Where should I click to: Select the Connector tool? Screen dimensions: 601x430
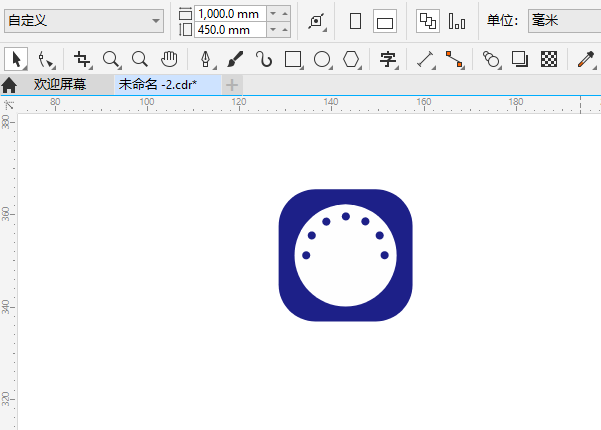click(x=455, y=60)
